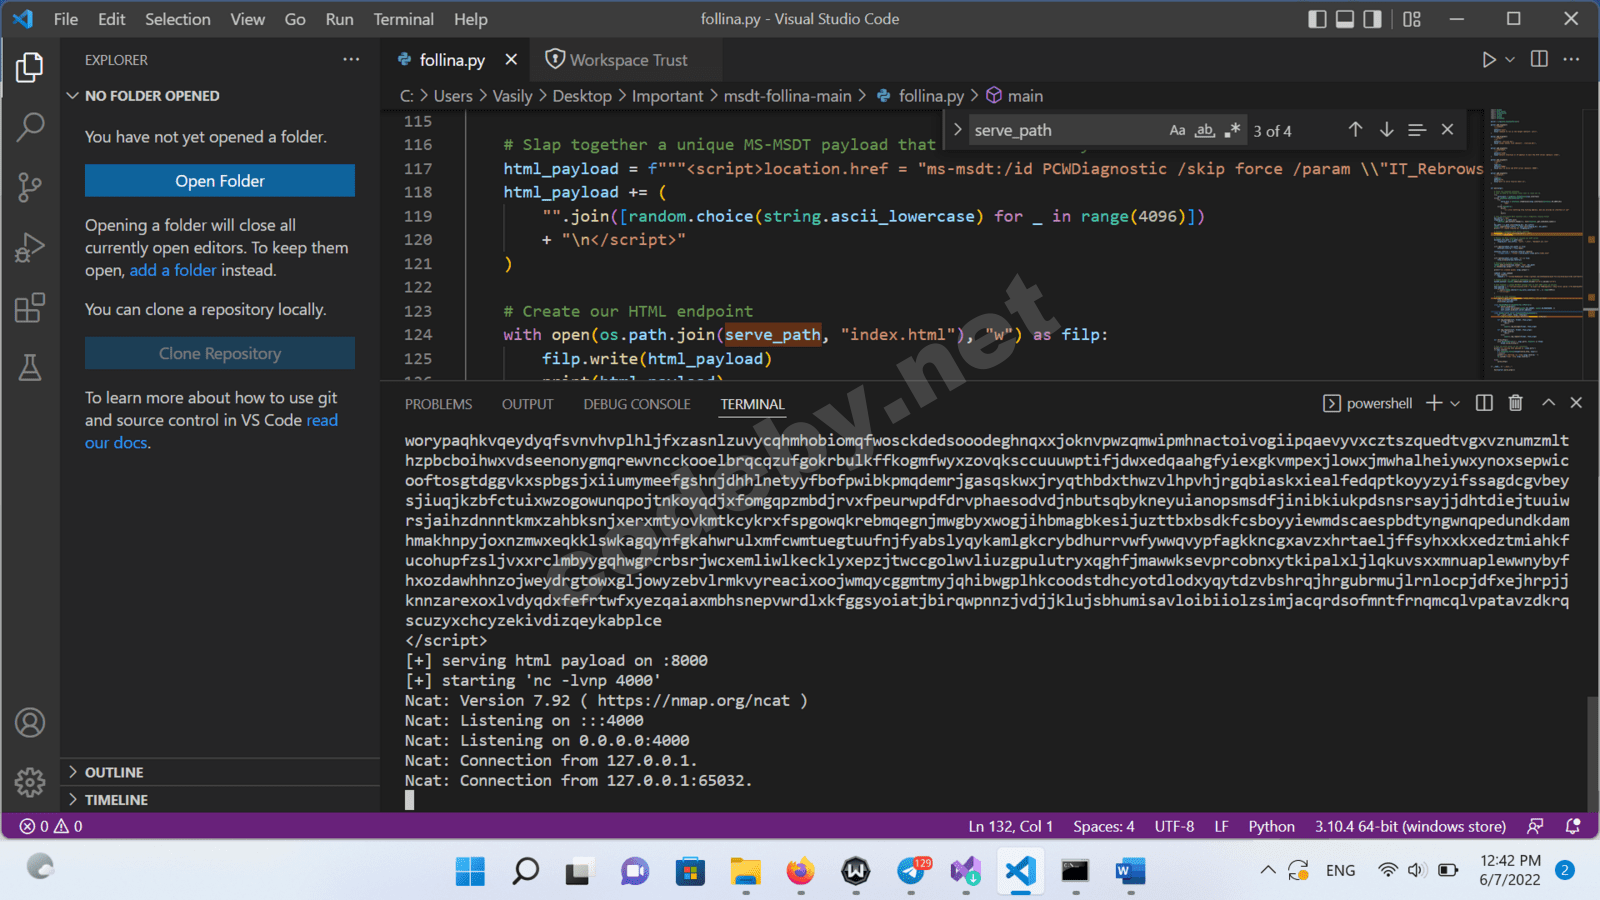Select the msdt-follina-main breadcrumb
The width and height of the screenshot is (1600, 900).
point(788,96)
